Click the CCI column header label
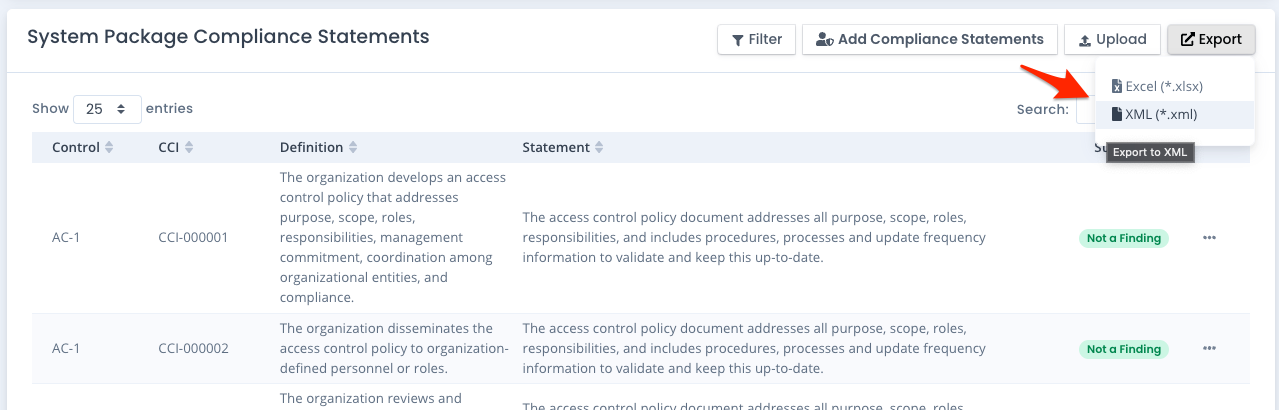1279x410 pixels. pos(168,147)
